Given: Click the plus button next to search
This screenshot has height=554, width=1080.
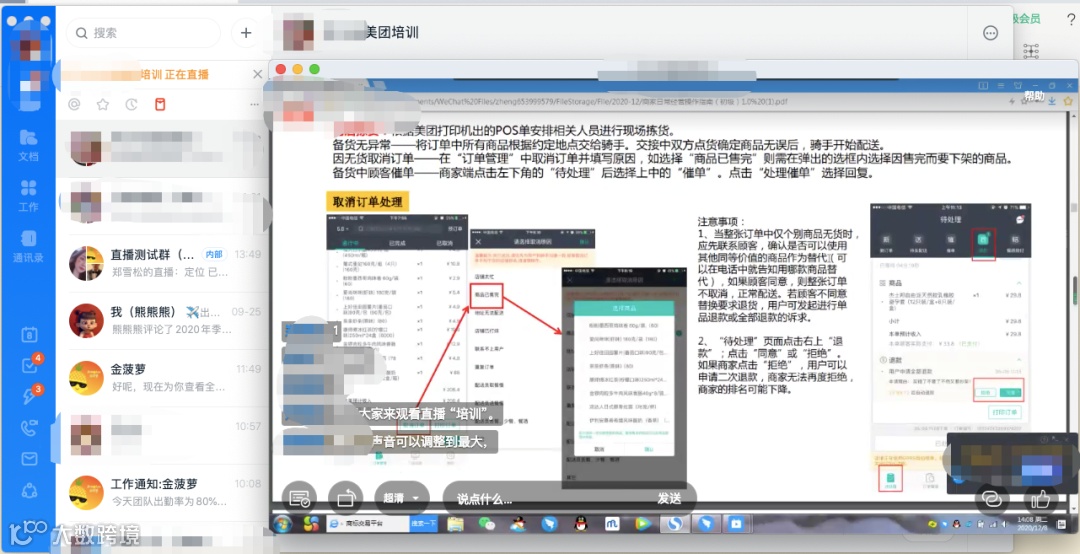Looking at the screenshot, I should 246,32.
